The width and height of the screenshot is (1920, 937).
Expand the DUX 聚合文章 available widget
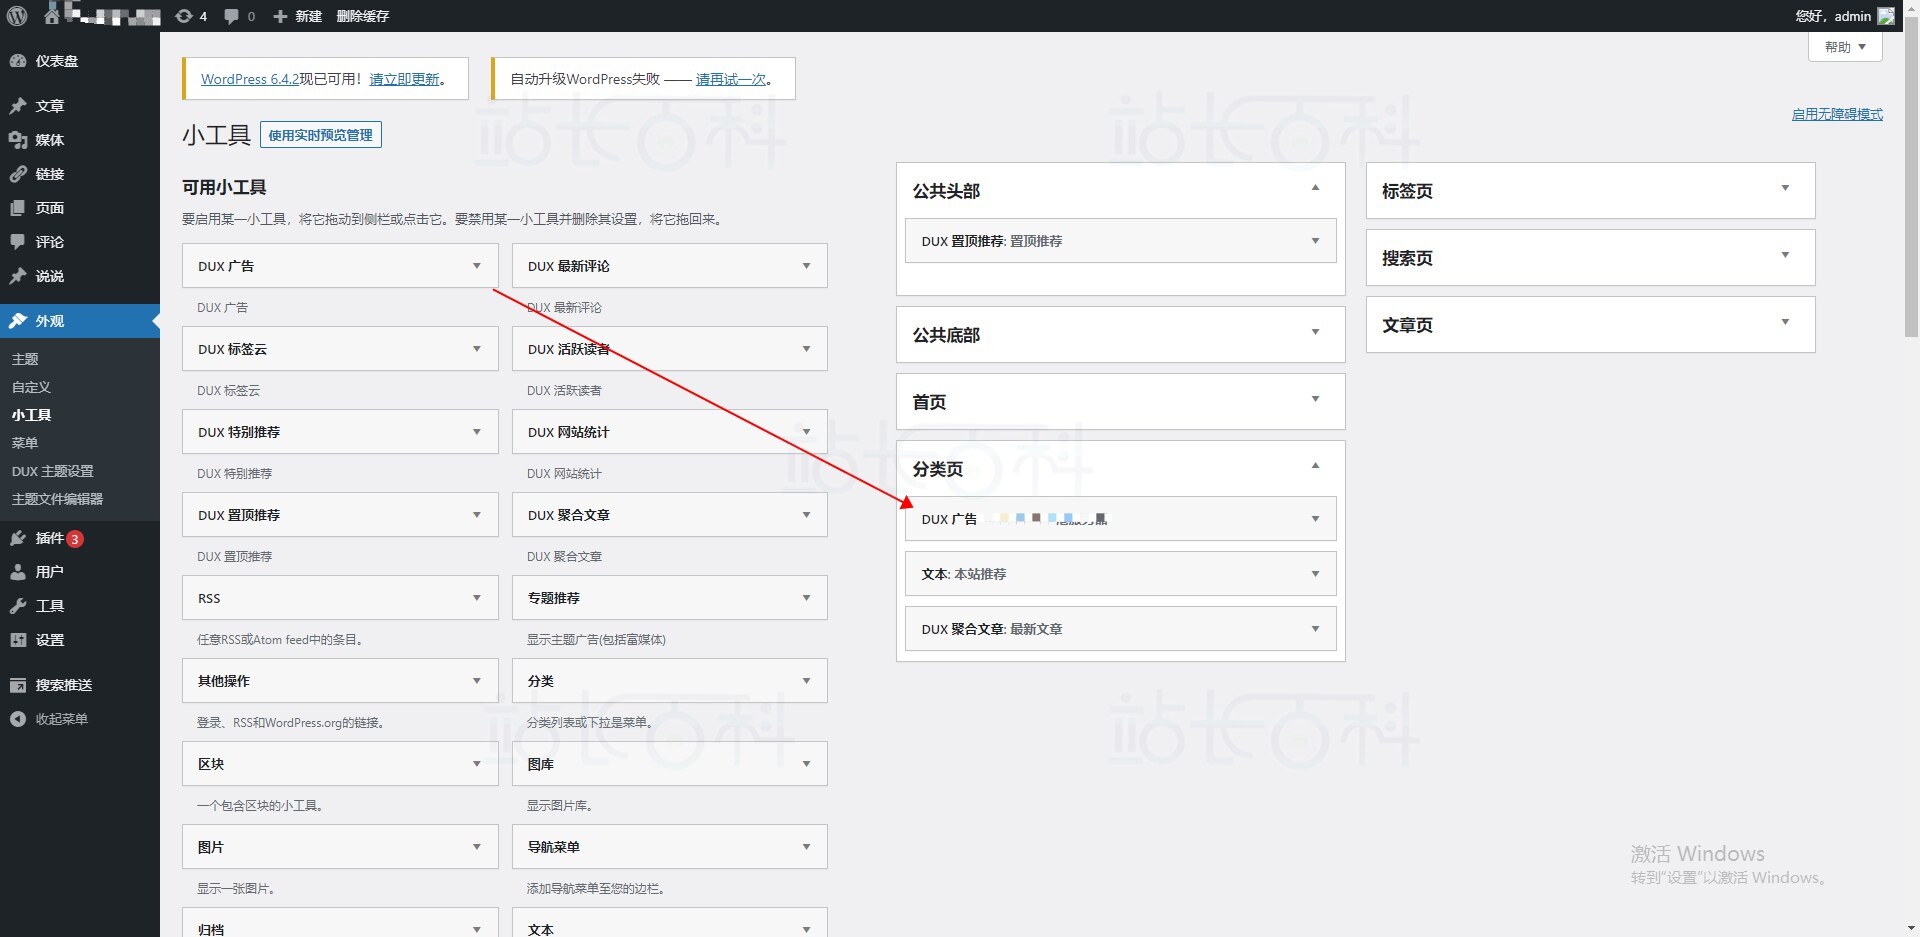[x=807, y=515]
